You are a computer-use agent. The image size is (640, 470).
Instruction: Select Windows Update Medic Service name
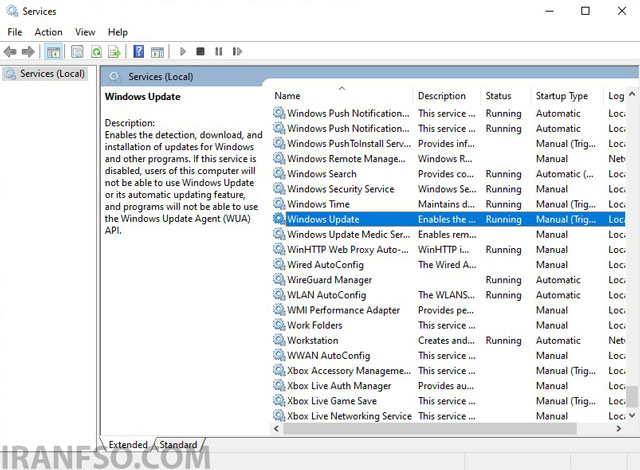click(x=349, y=235)
